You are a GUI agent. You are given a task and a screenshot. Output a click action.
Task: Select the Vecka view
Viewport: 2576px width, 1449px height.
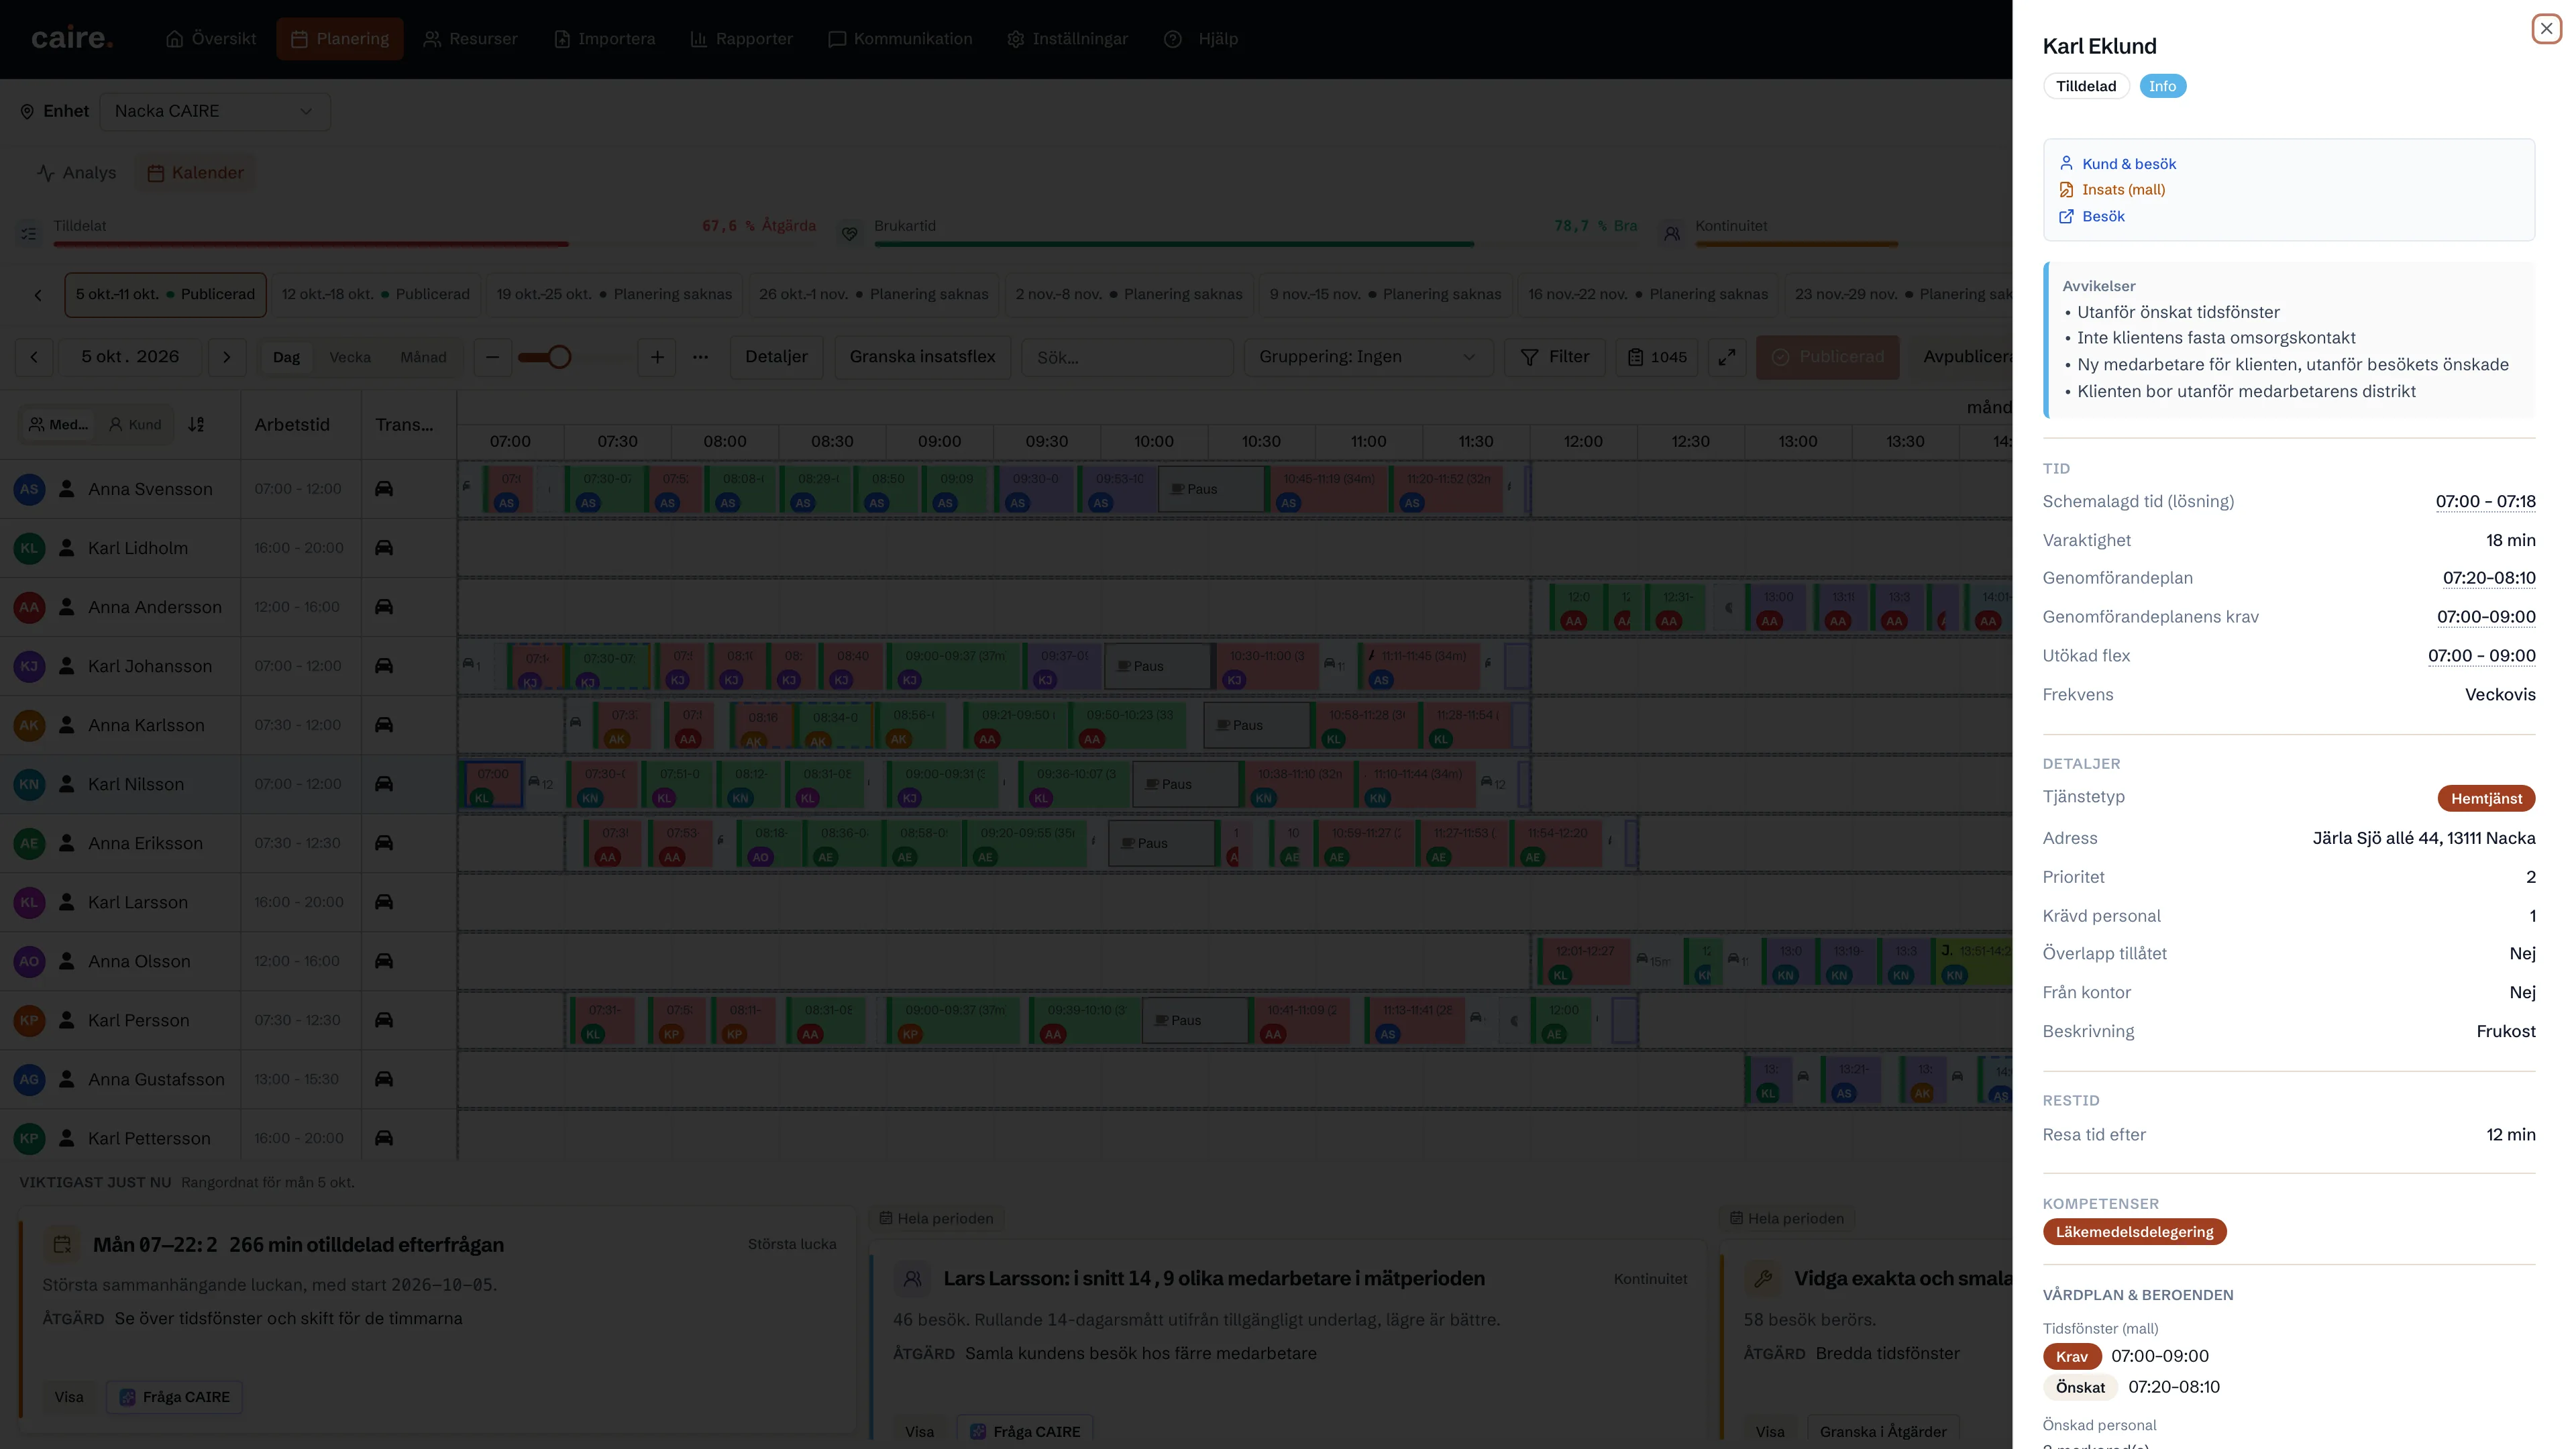point(350,358)
